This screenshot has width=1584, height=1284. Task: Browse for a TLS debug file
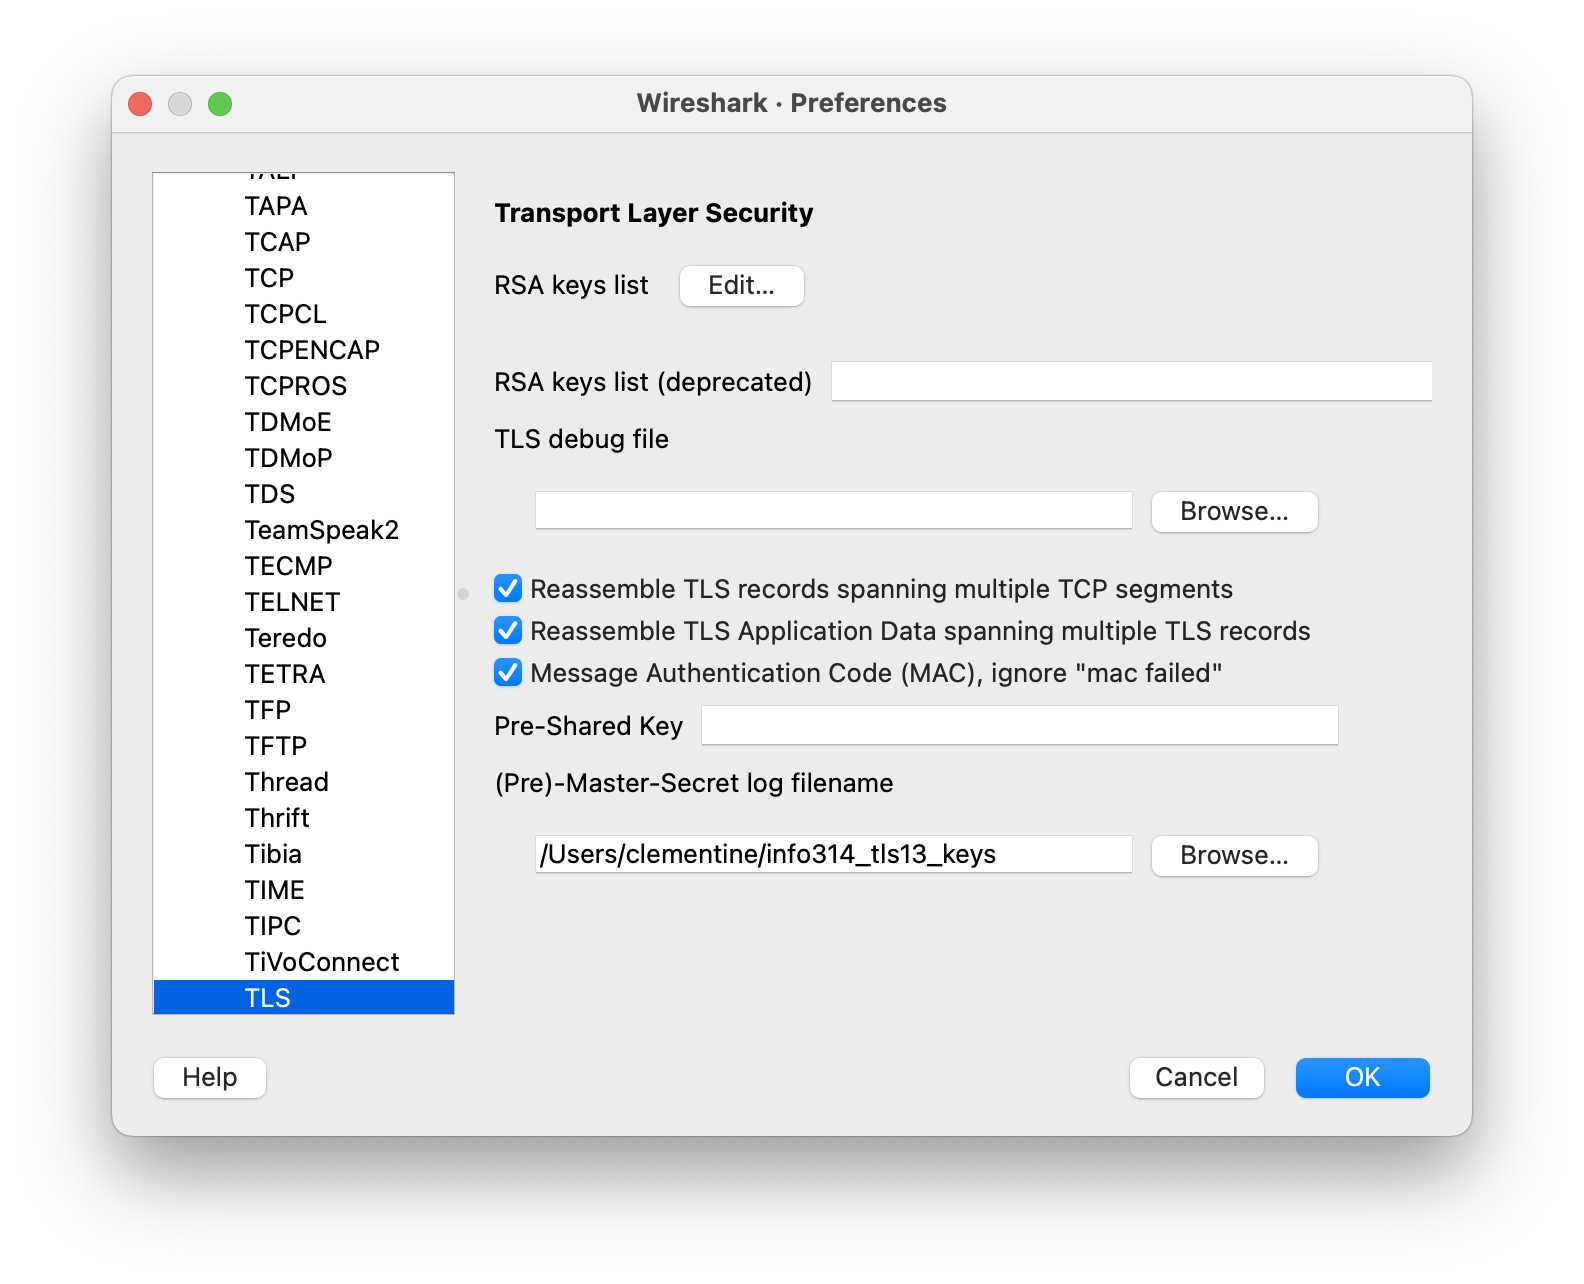point(1234,512)
